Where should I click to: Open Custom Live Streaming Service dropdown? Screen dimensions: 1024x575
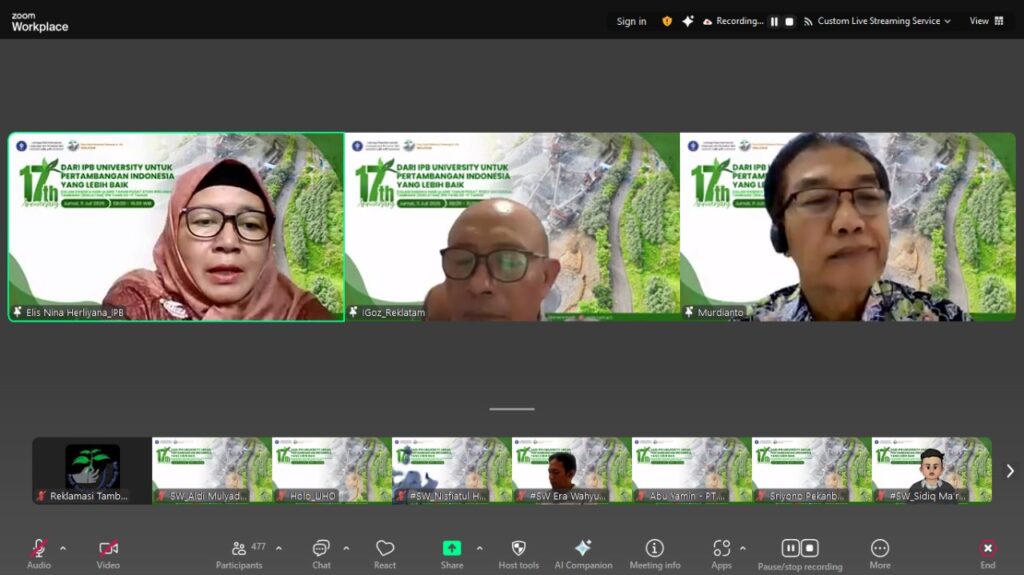click(x=884, y=21)
